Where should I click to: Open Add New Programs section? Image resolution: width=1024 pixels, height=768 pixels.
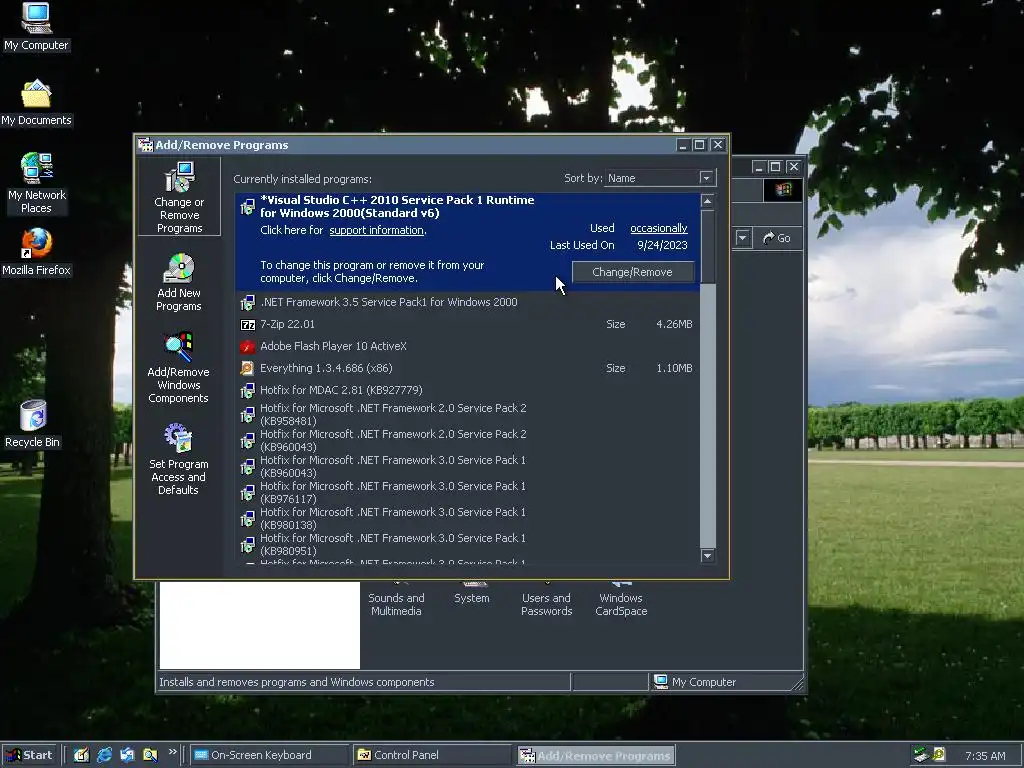(x=178, y=282)
